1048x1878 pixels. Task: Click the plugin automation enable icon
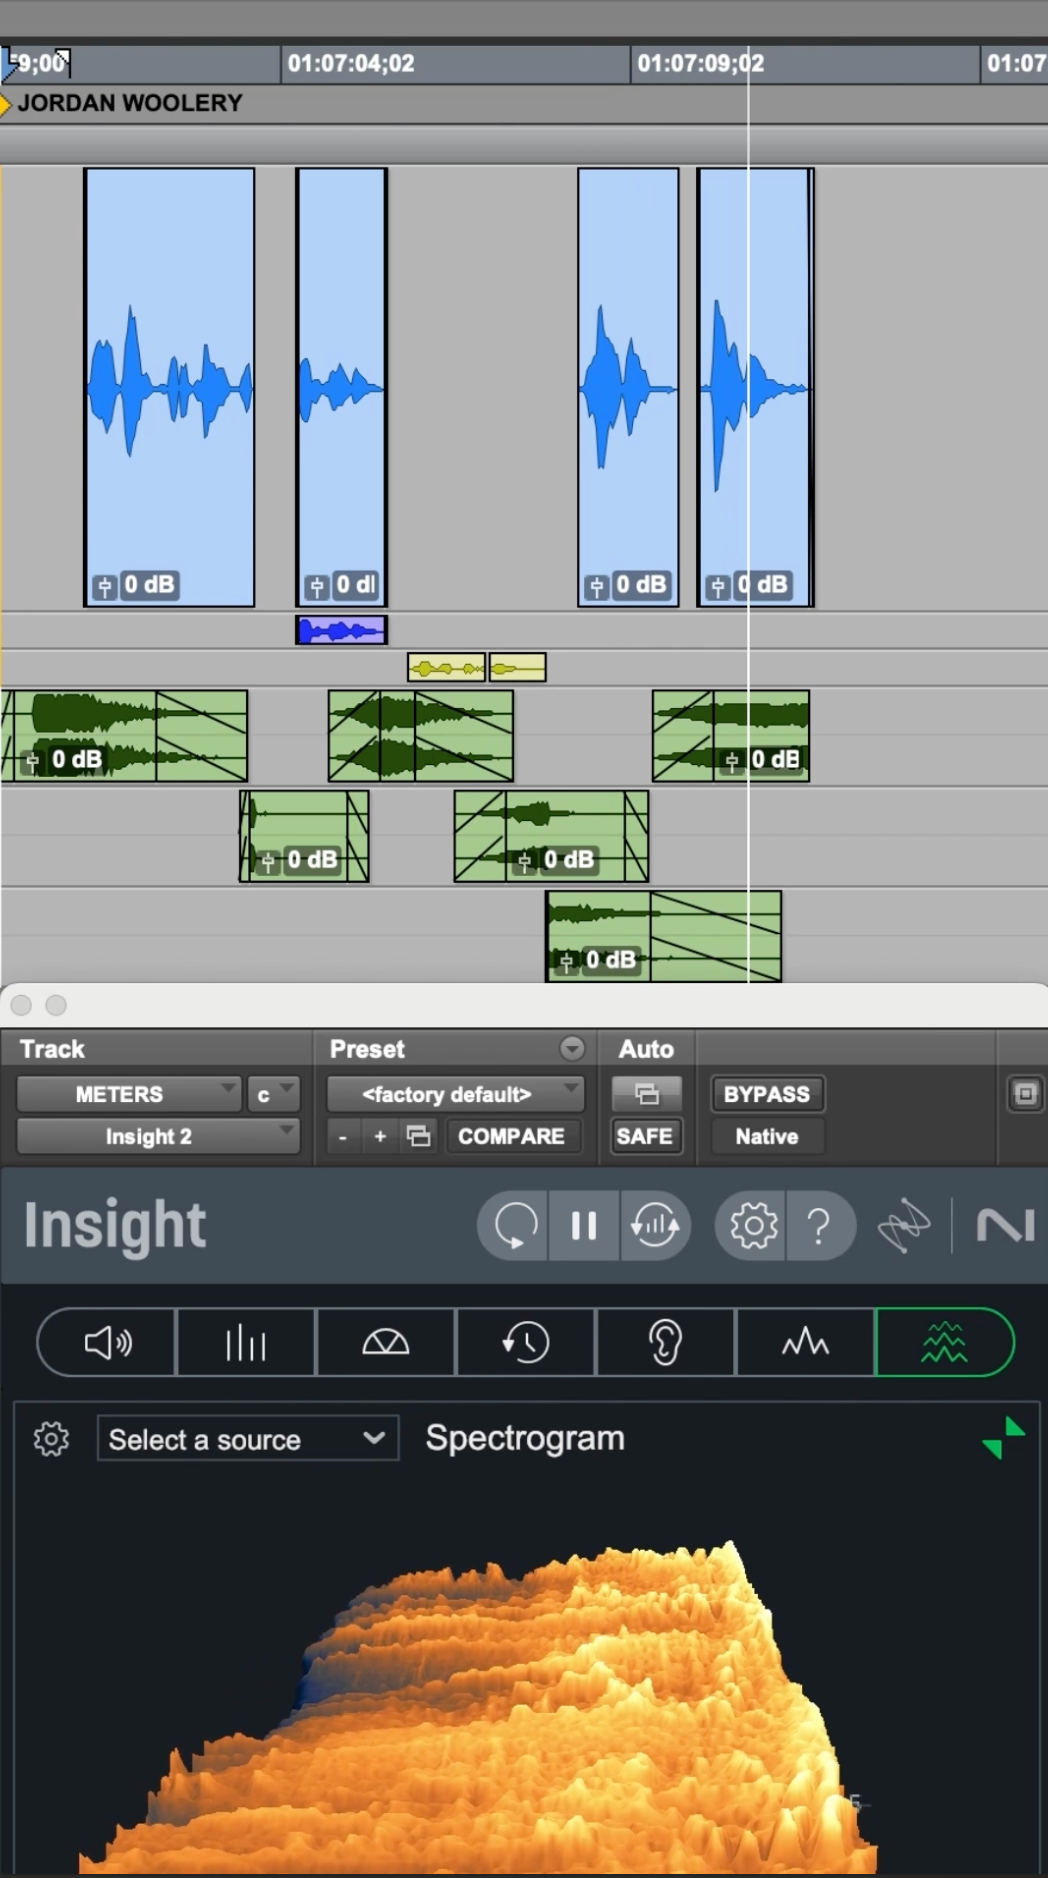647,1094
